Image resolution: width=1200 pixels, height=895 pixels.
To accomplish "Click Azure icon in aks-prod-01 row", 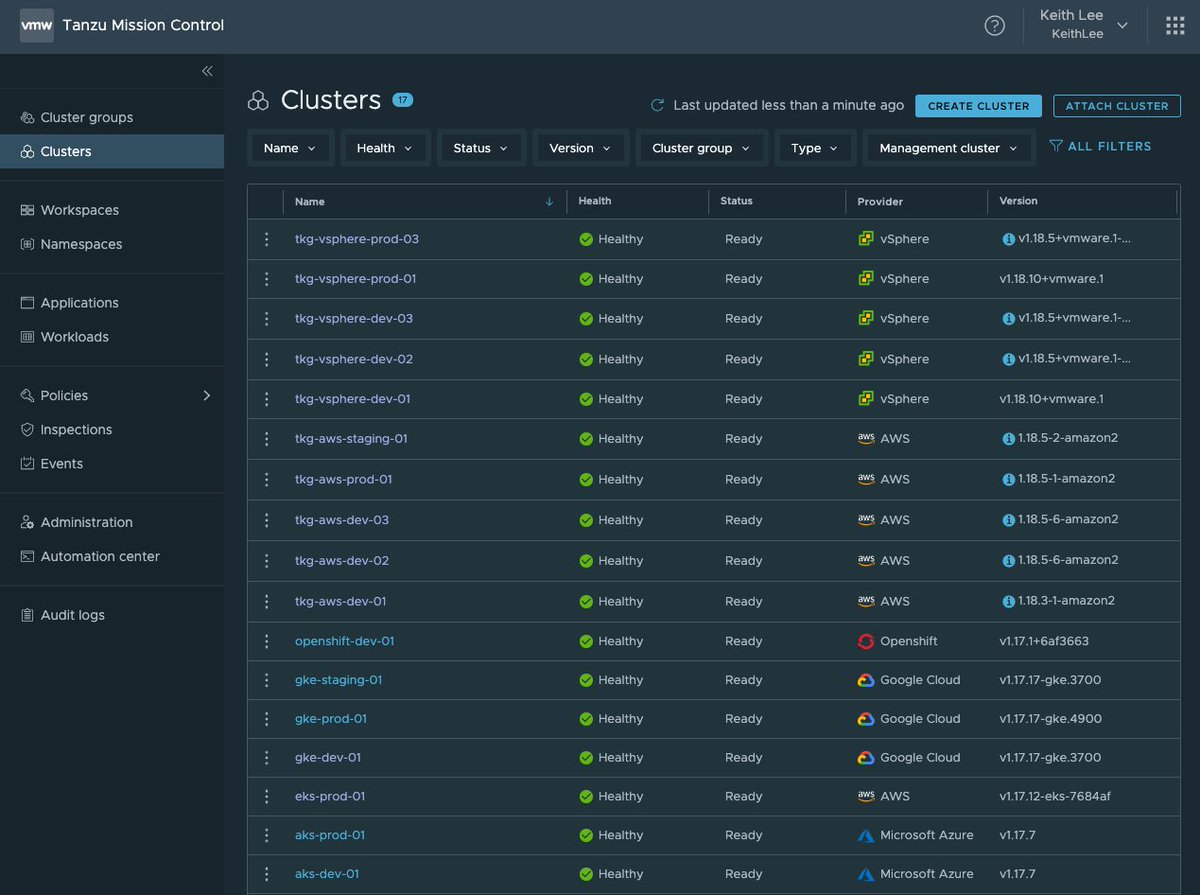I will (x=866, y=835).
